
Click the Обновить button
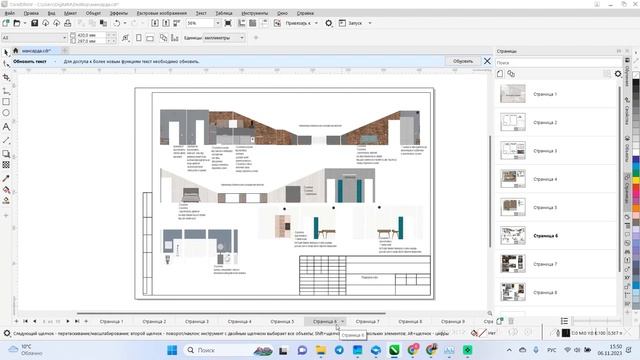(463, 61)
